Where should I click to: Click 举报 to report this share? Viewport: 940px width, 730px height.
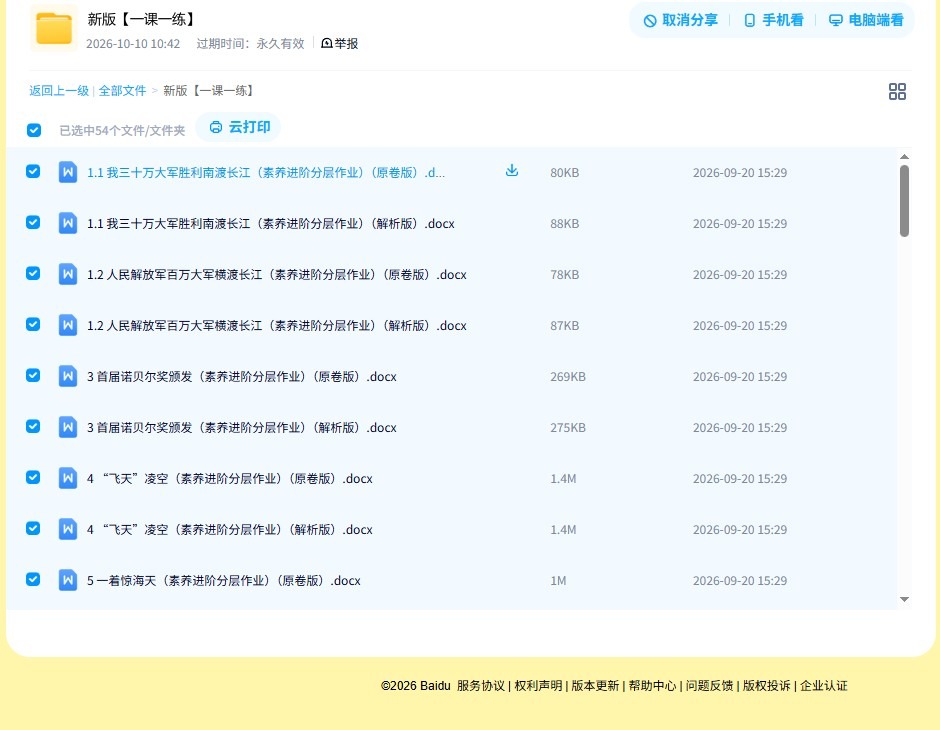pyautogui.click(x=339, y=43)
